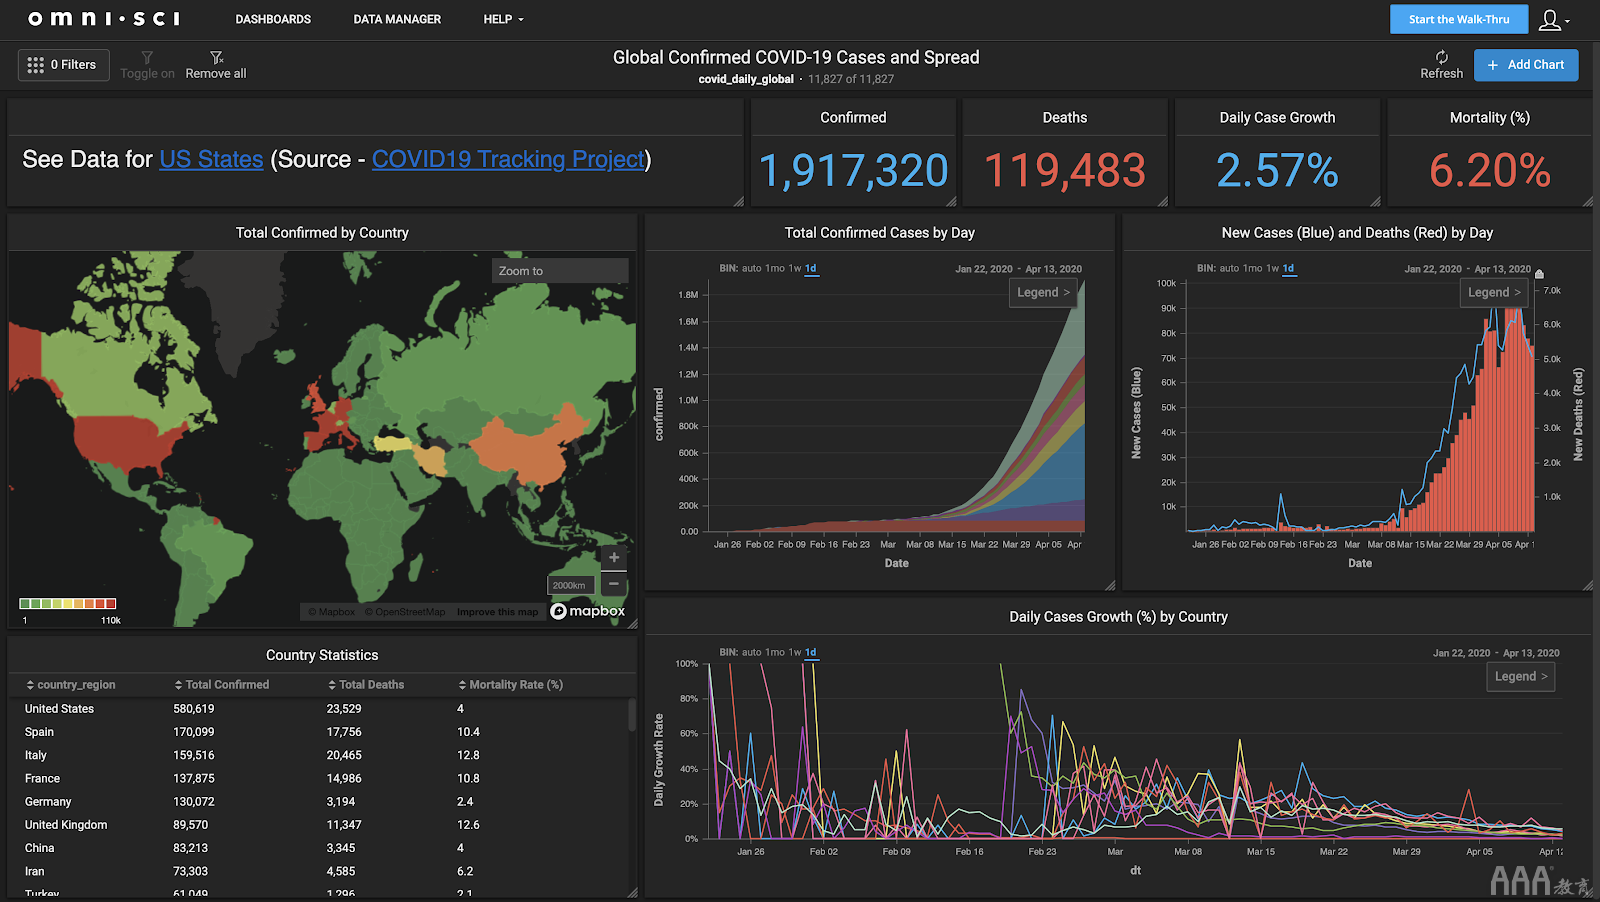Select 1w bin on New Cases chart
The image size is (1600, 902).
pyautogui.click(x=1273, y=268)
